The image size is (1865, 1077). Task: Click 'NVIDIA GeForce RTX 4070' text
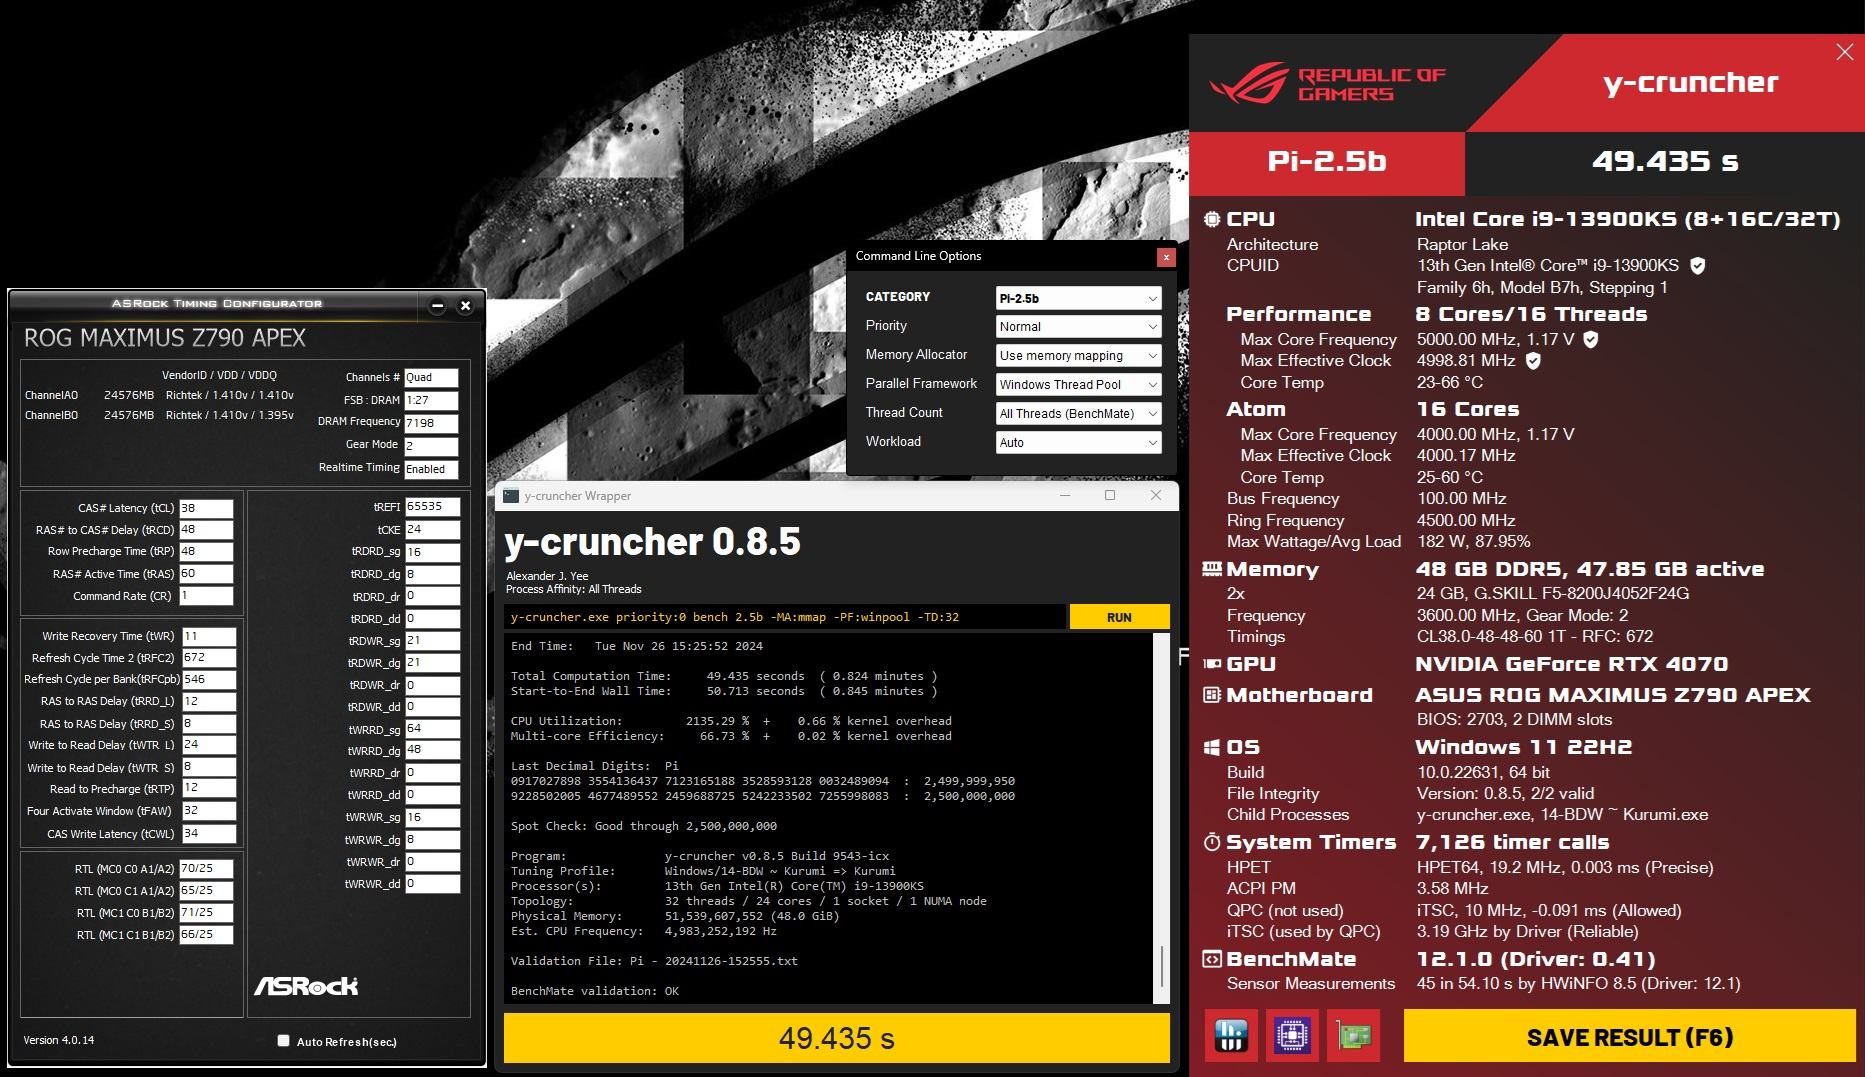point(1571,664)
